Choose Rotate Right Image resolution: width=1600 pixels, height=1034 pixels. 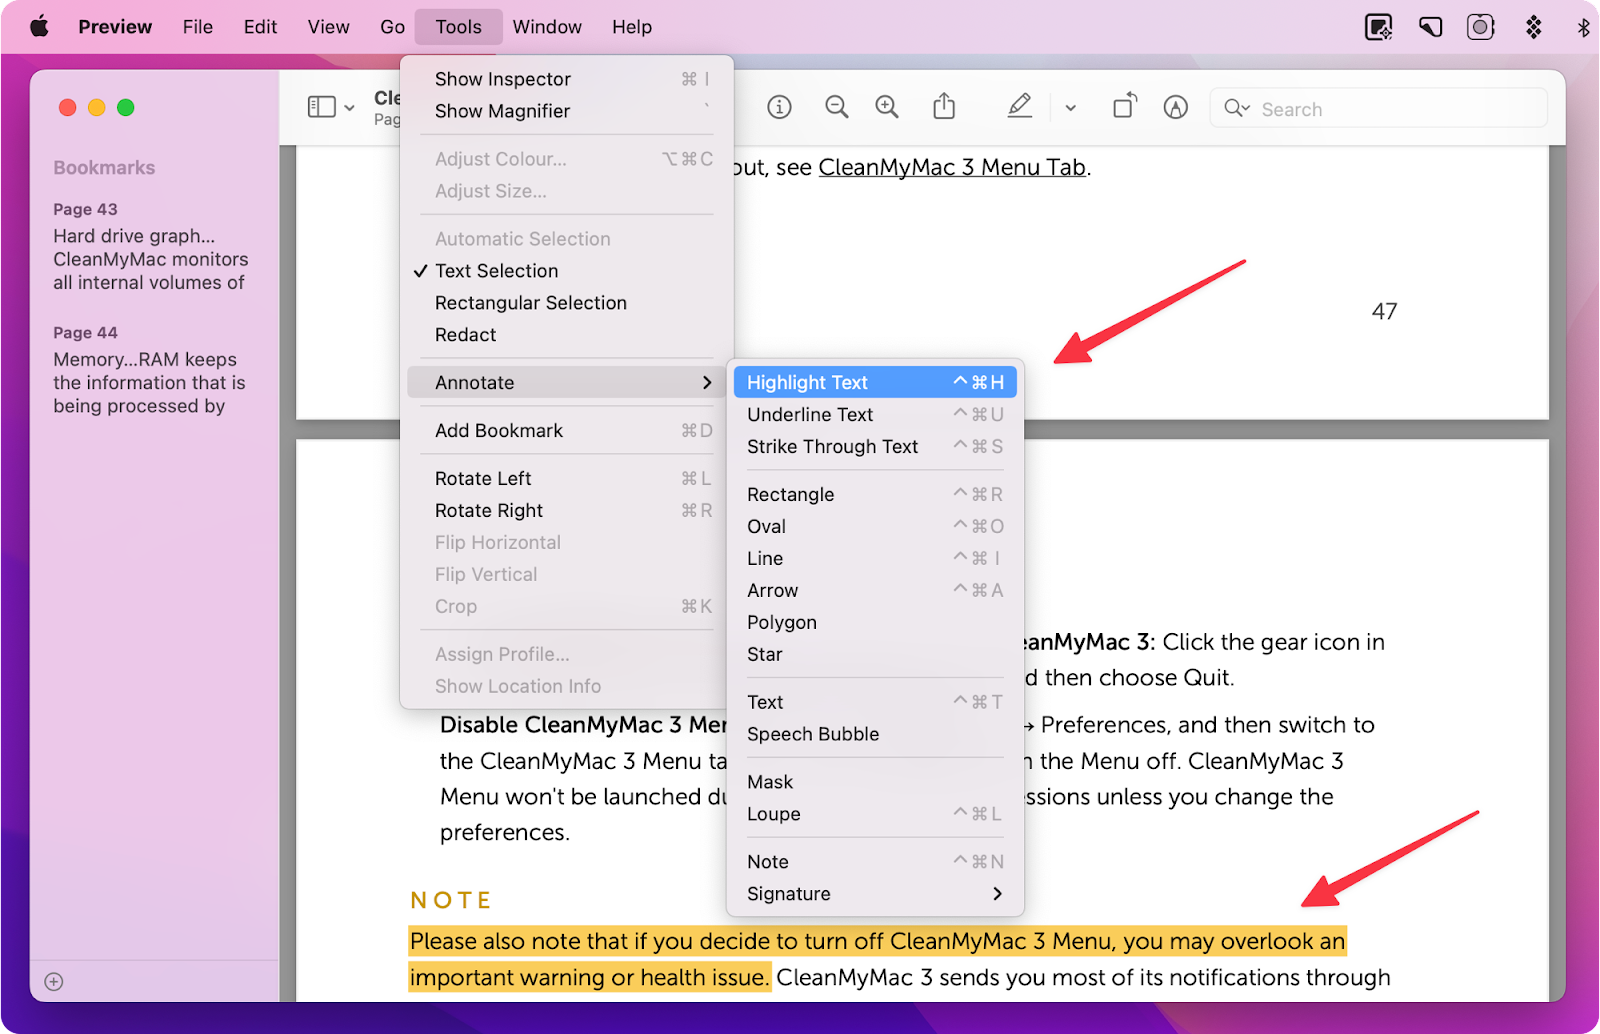(x=567, y=511)
